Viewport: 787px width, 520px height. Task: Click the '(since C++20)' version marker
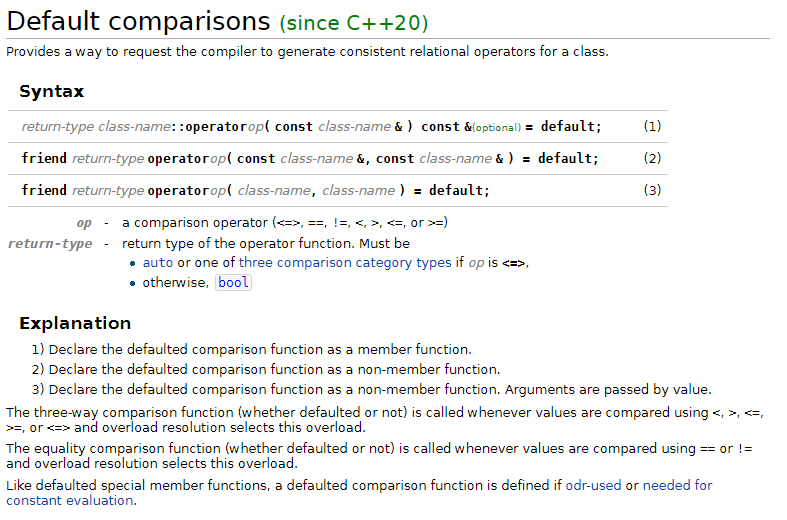point(354,23)
